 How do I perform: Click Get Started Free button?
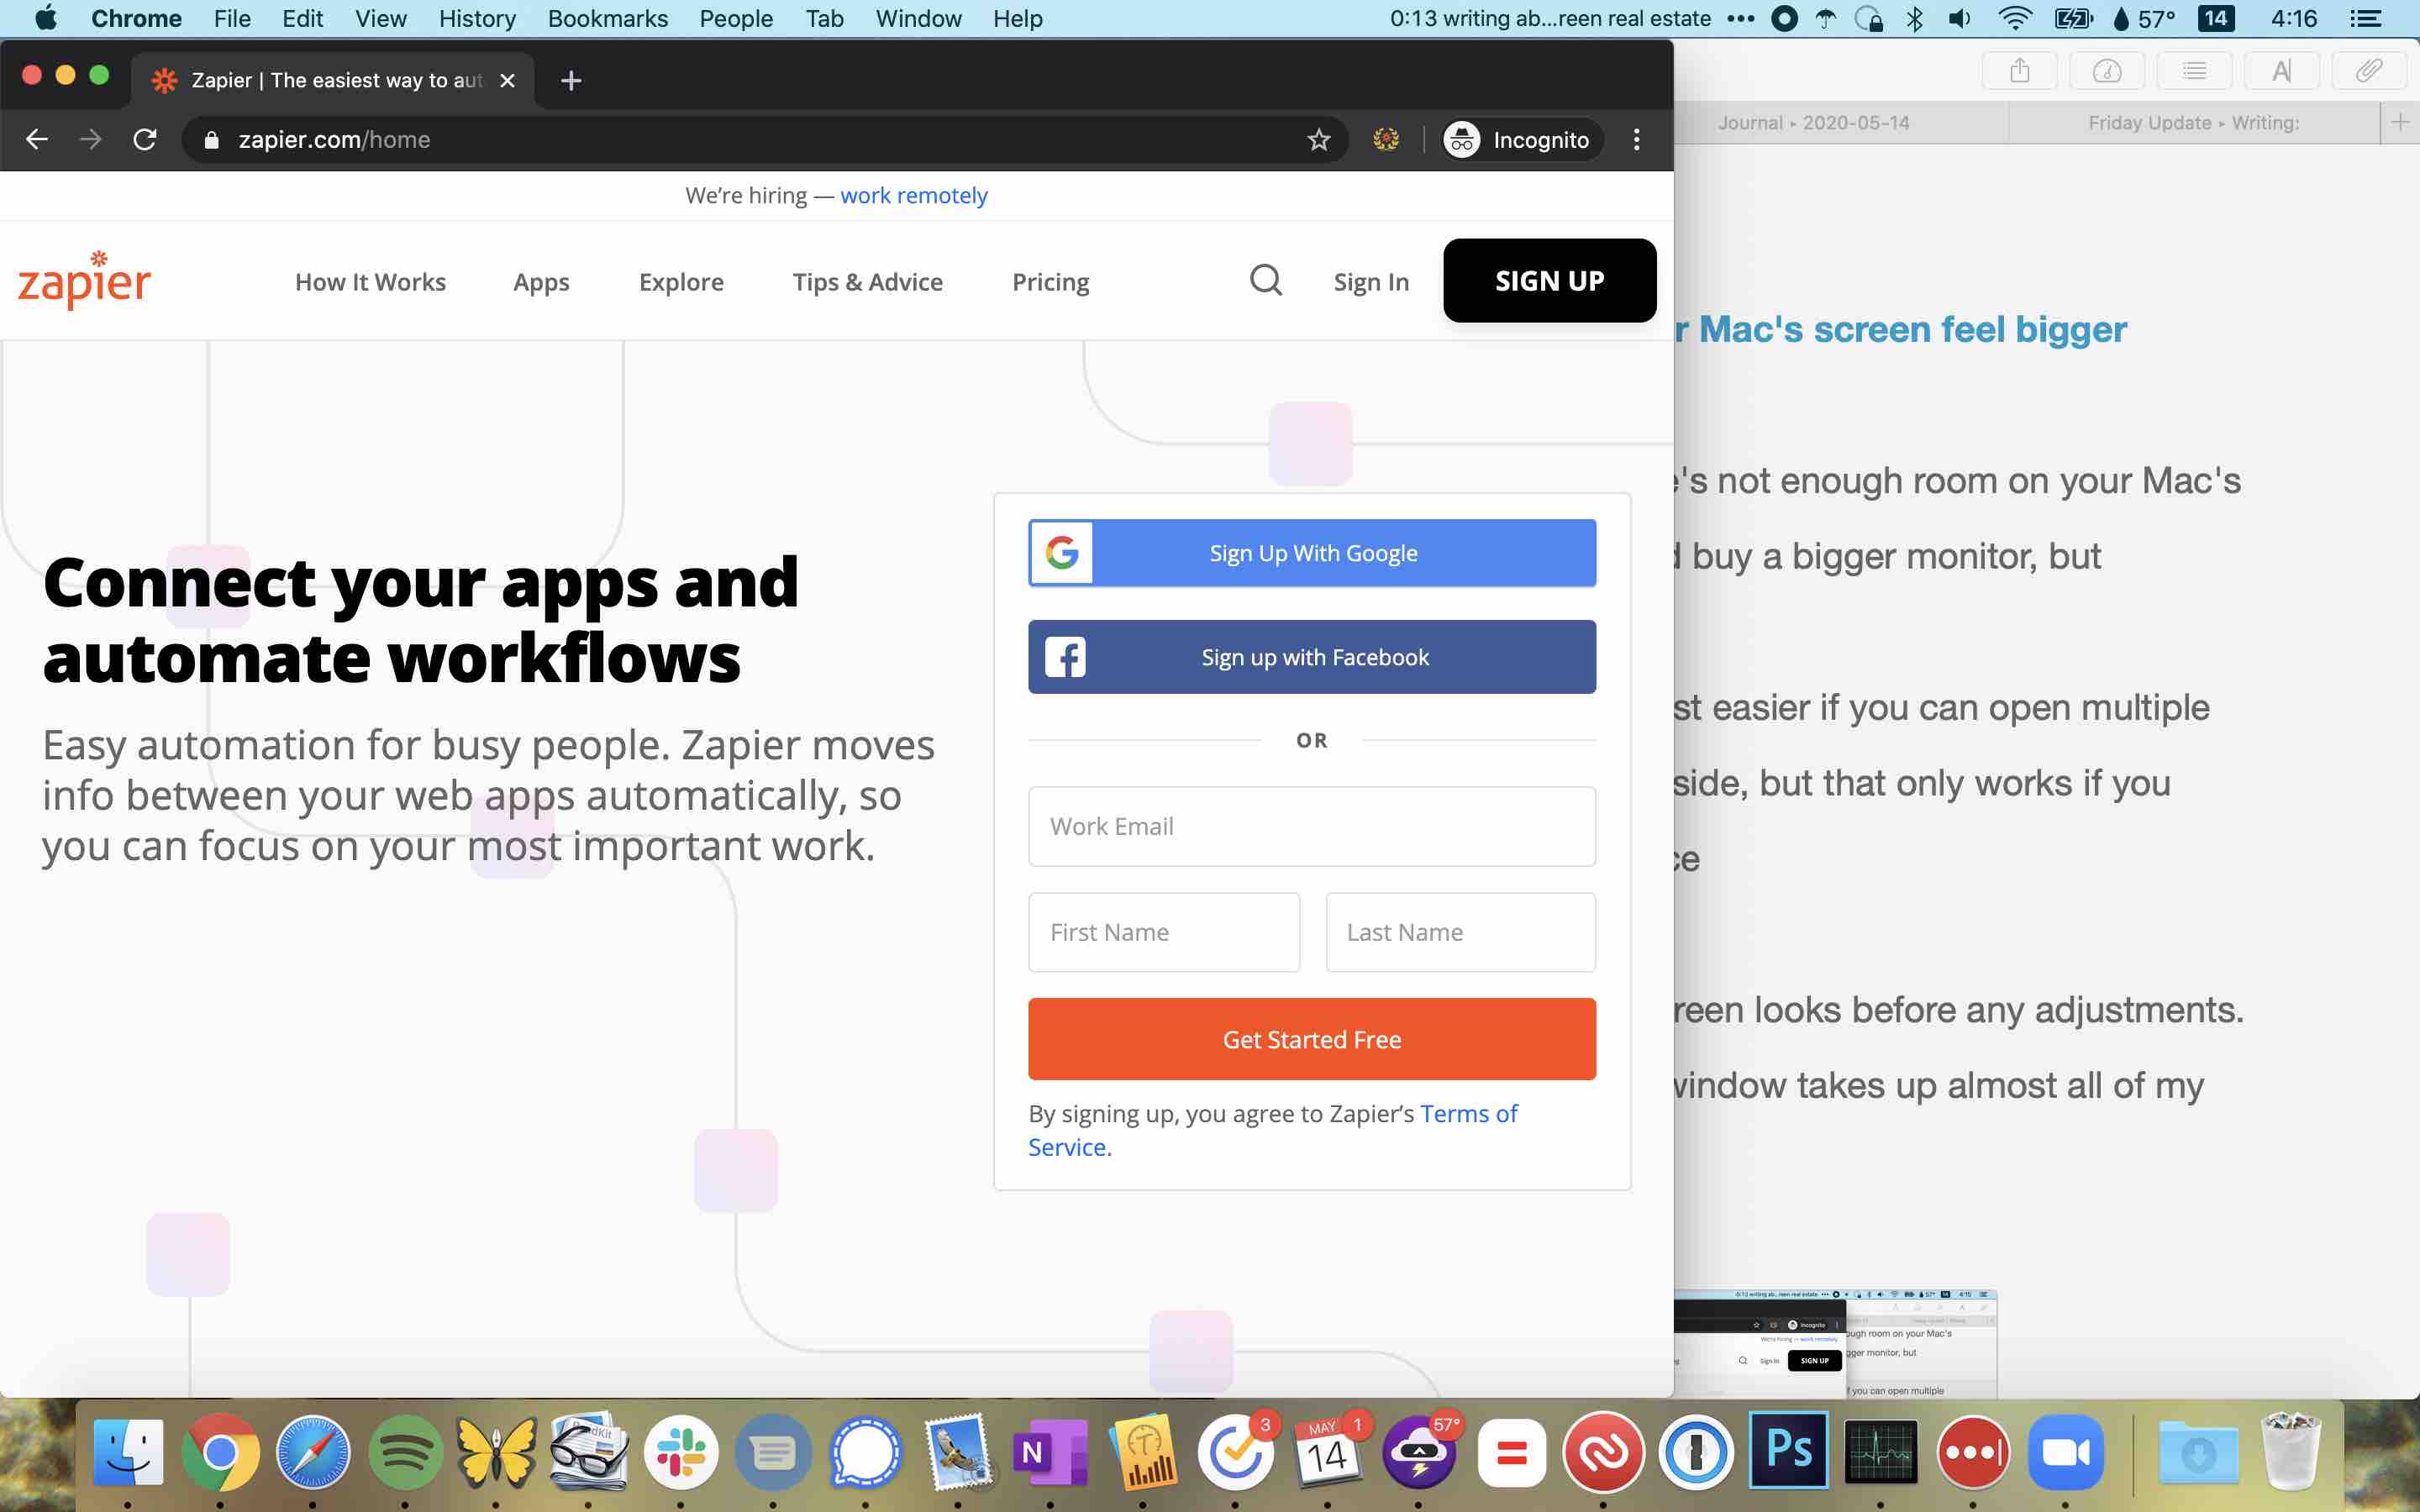(x=1312, y=1039)
